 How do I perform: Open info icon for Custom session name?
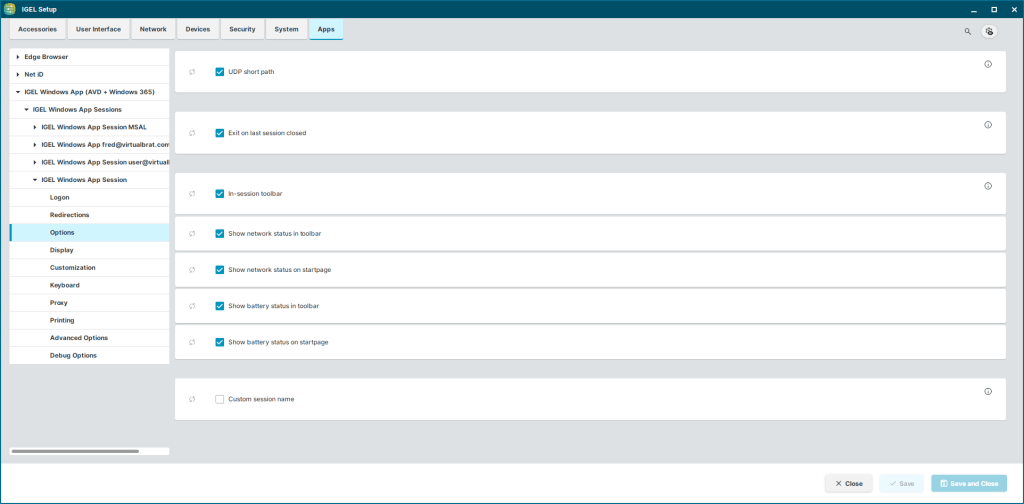[x=988, y=392]
